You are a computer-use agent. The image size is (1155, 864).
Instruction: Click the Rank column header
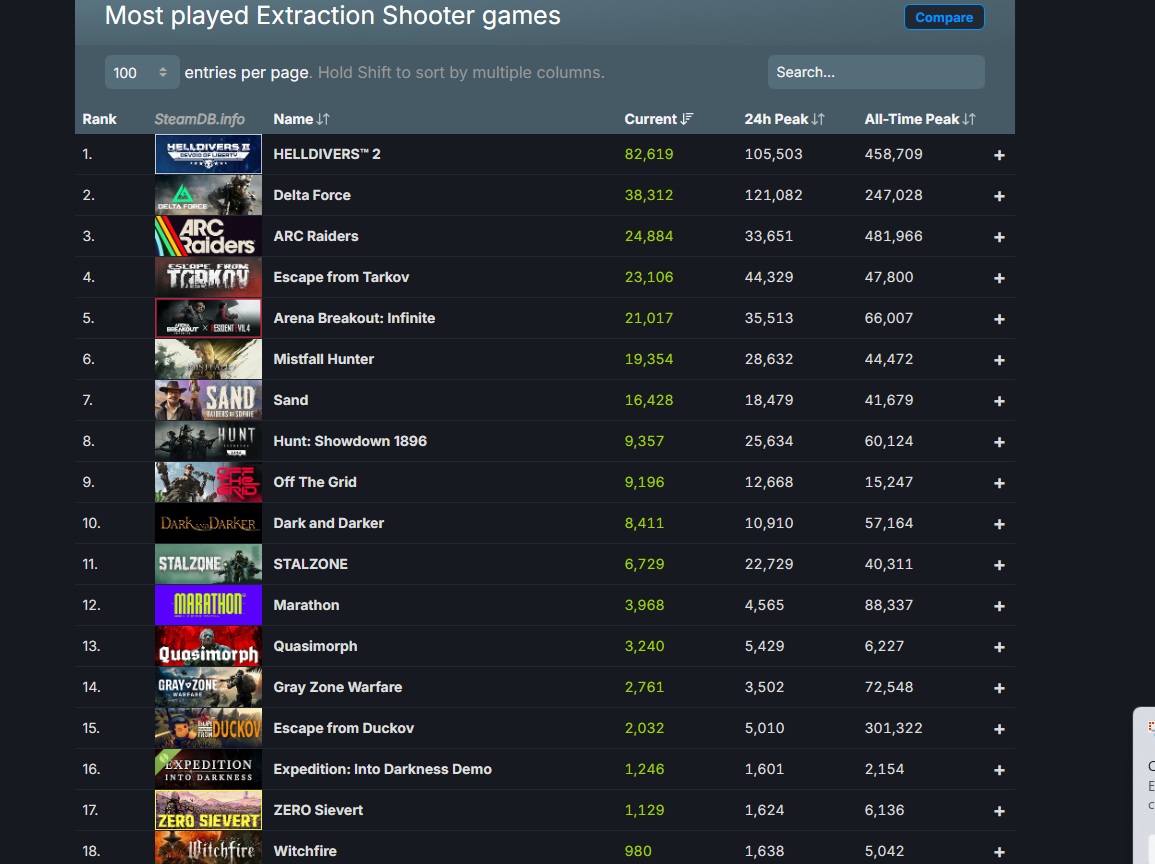(x=99, y=119)
